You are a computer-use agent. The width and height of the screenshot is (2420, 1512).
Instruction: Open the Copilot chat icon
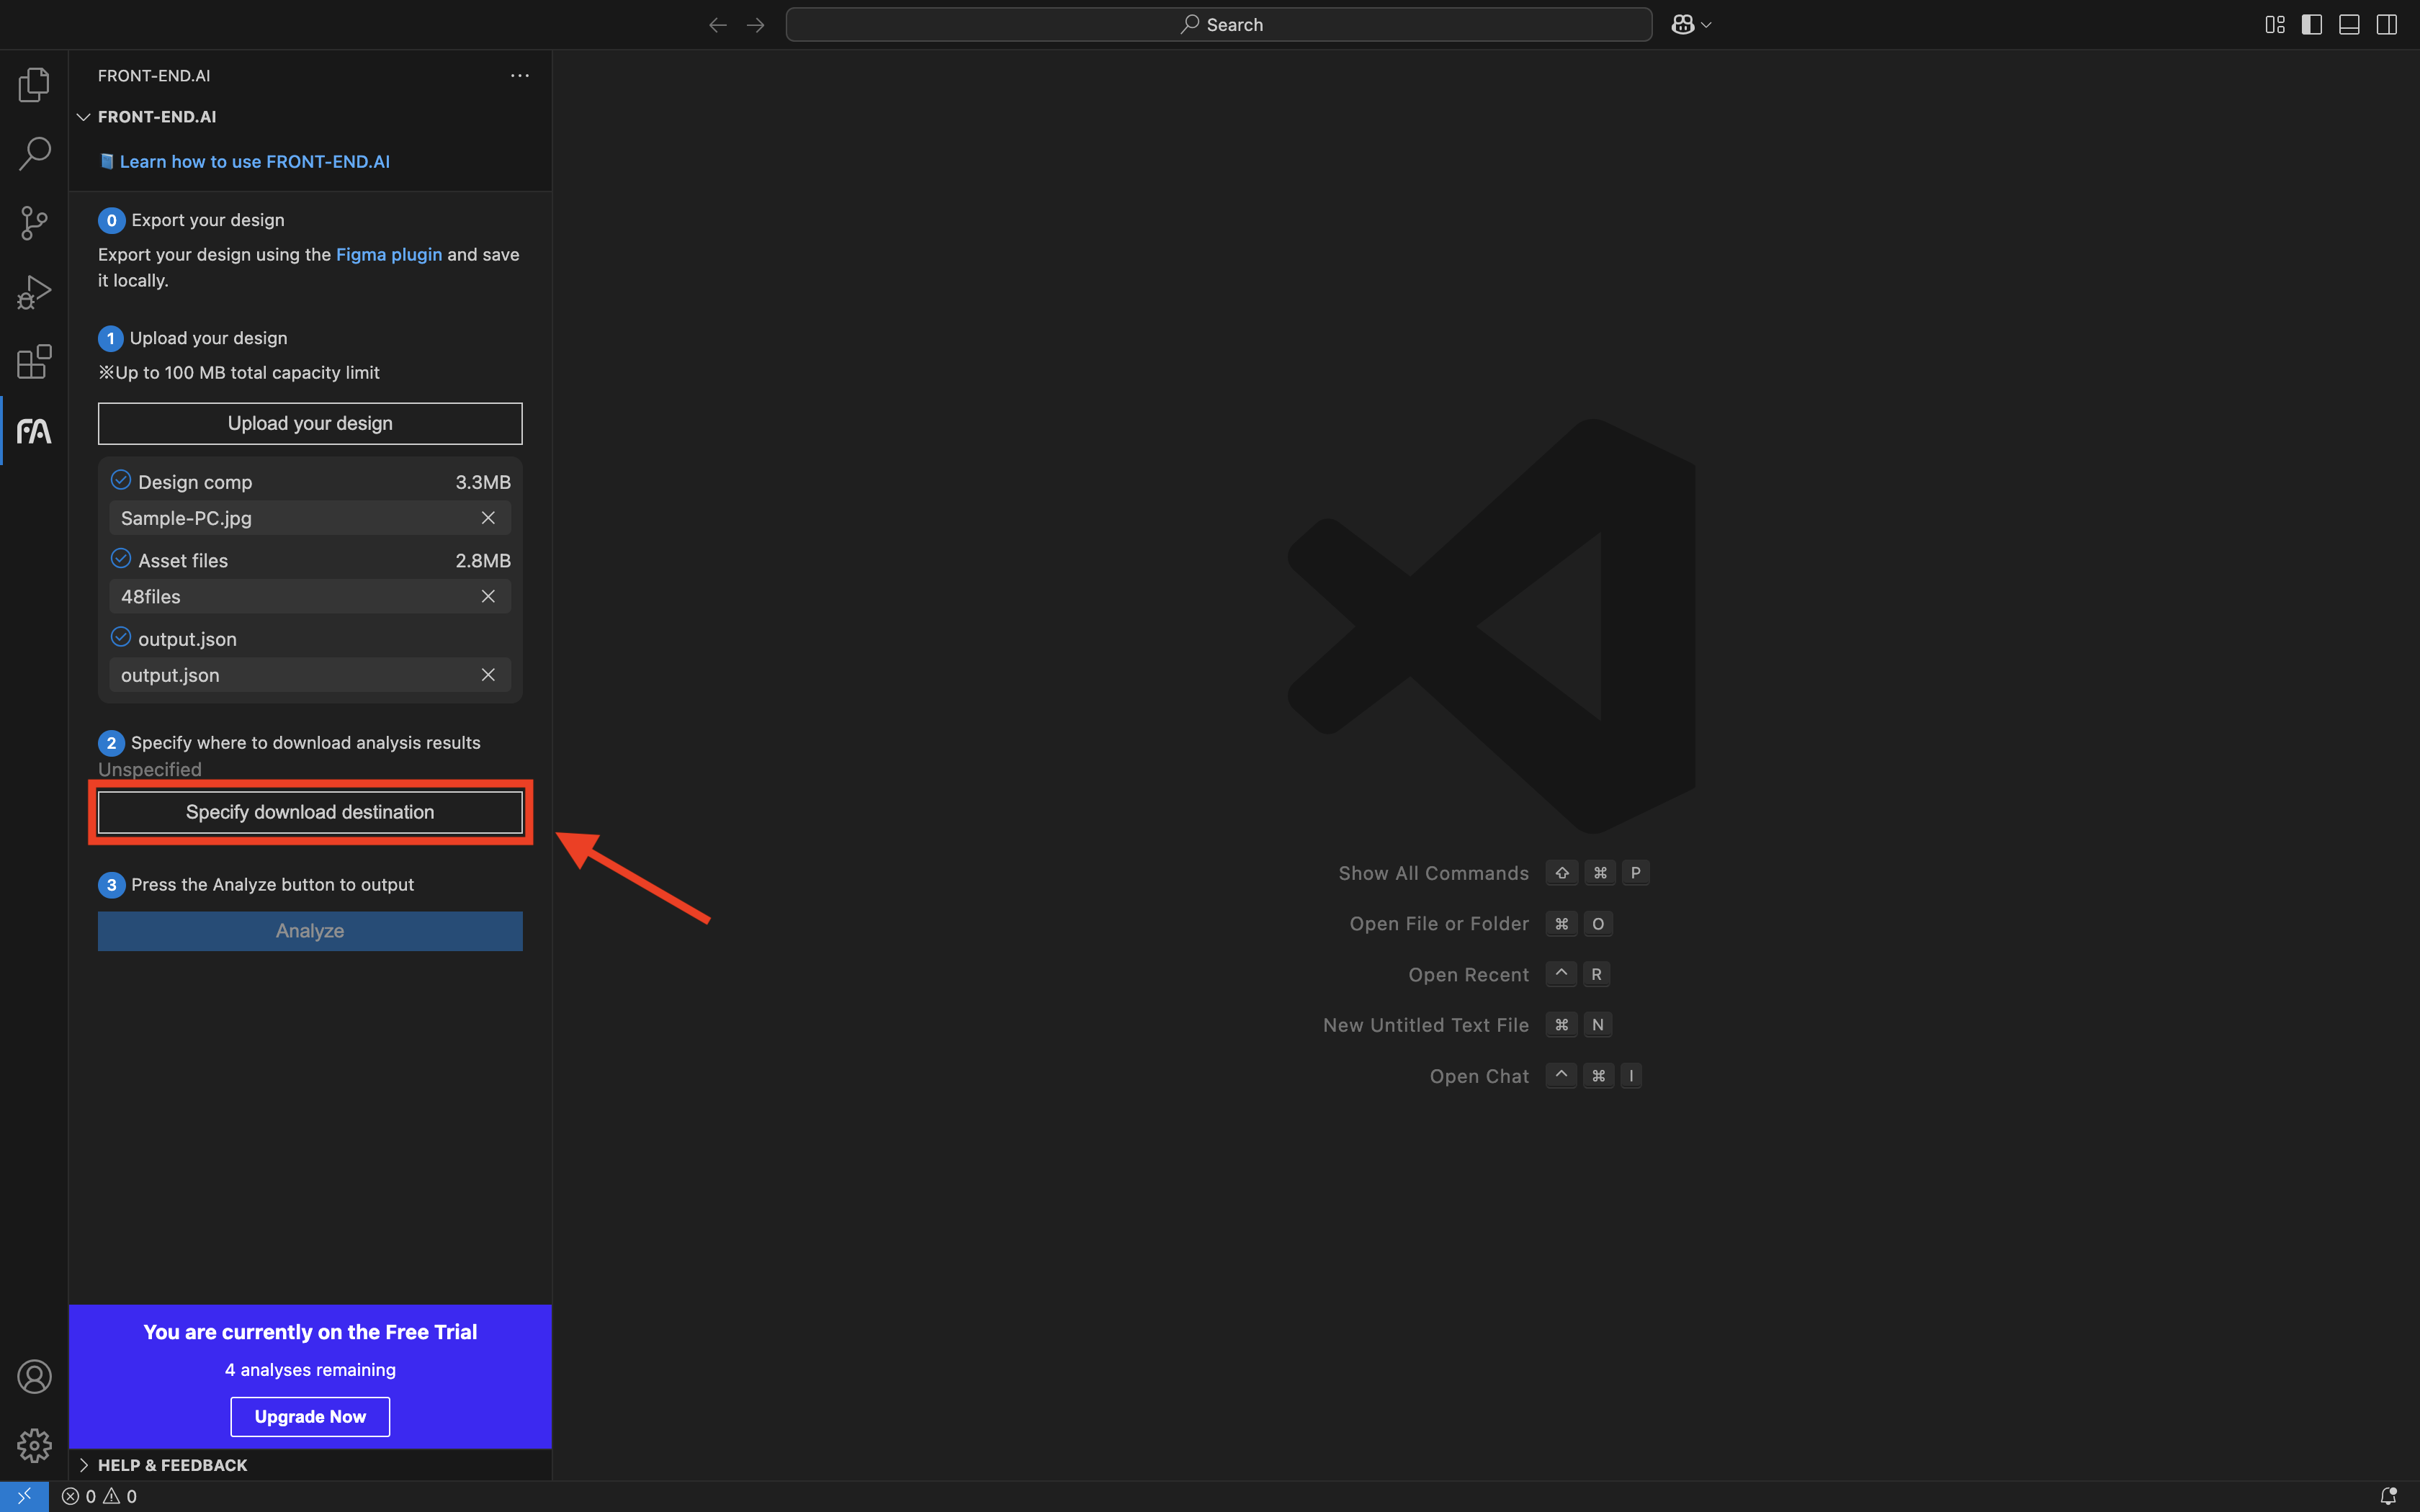point(1683,25)
